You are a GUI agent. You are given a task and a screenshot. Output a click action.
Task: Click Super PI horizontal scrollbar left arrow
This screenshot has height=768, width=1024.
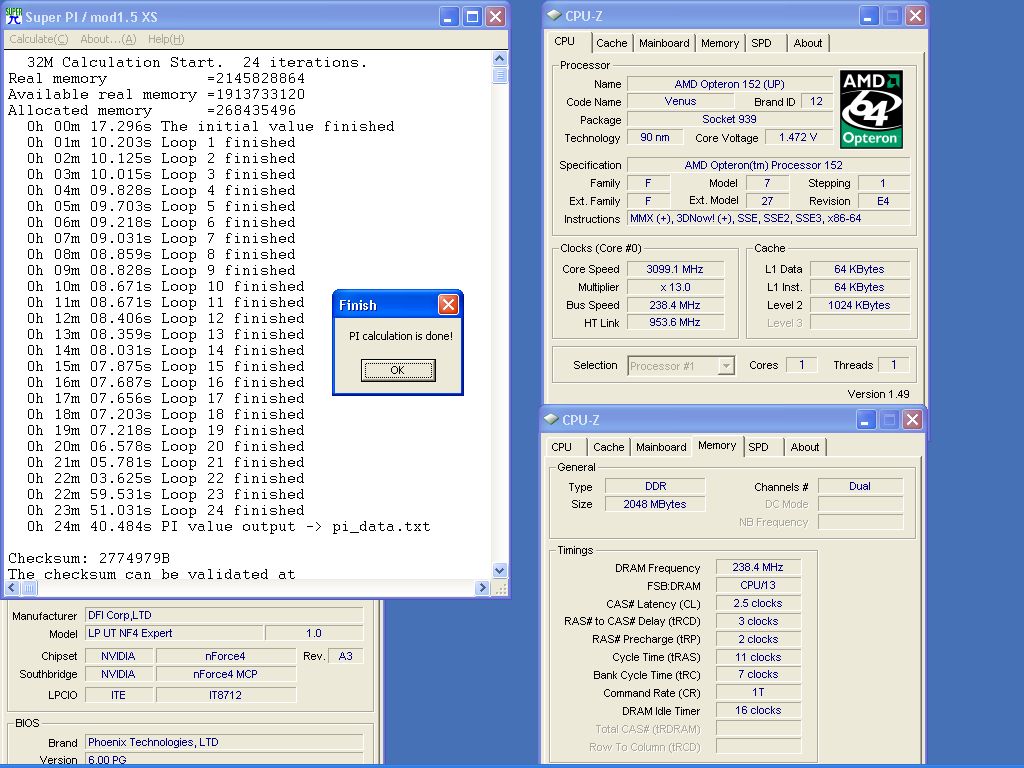(12, 588)
